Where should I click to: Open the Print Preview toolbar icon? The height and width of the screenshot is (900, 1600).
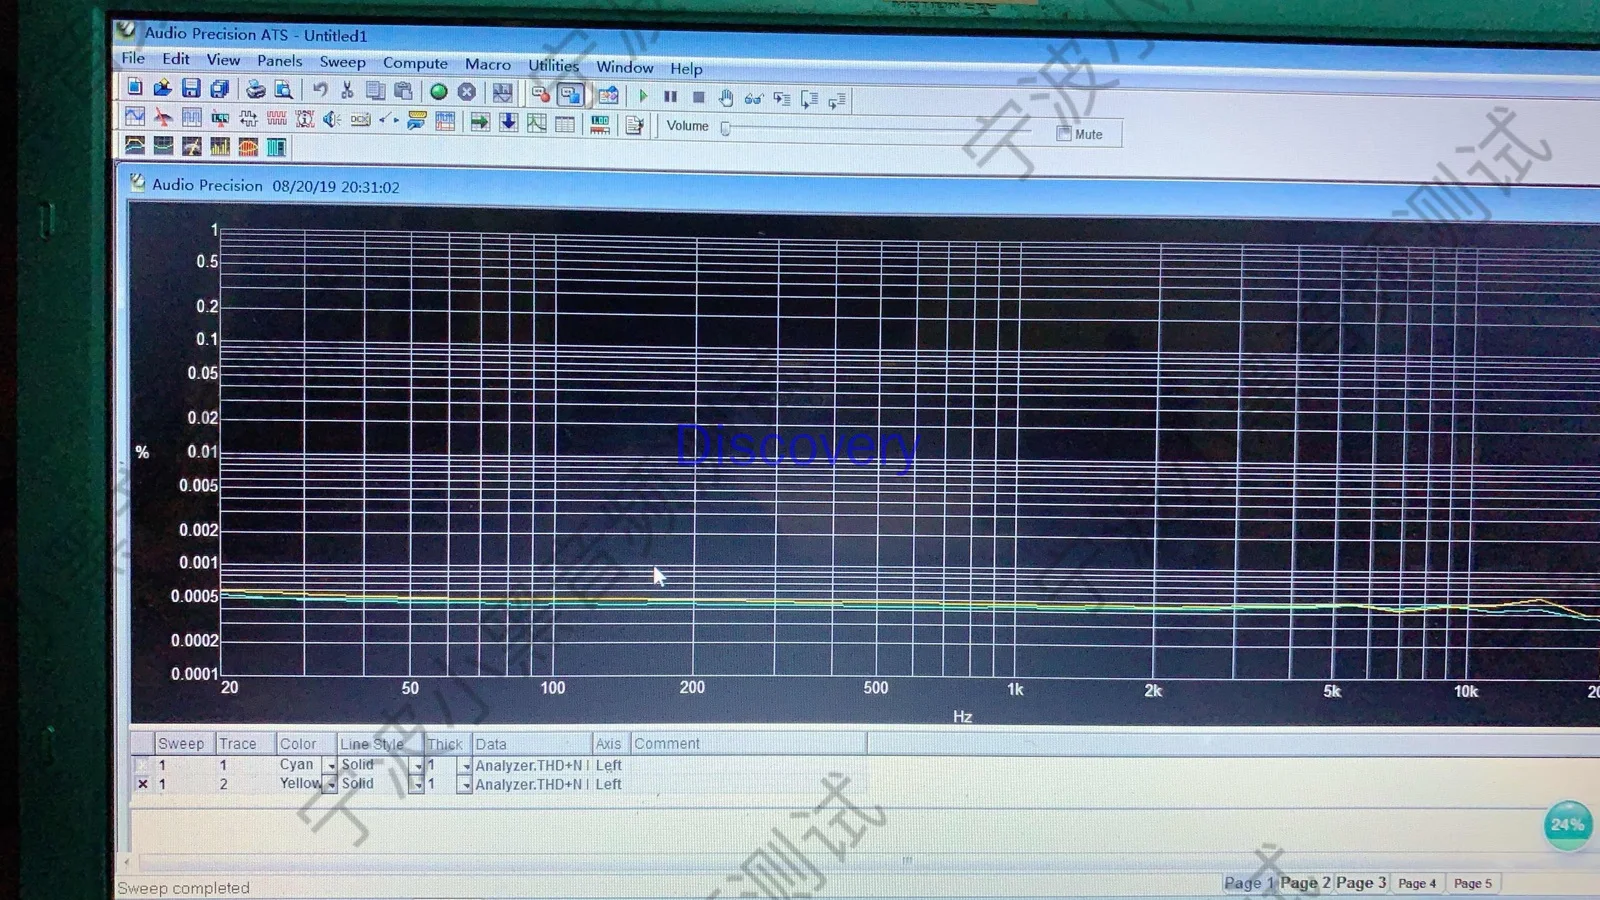click(x=285, y=90)
